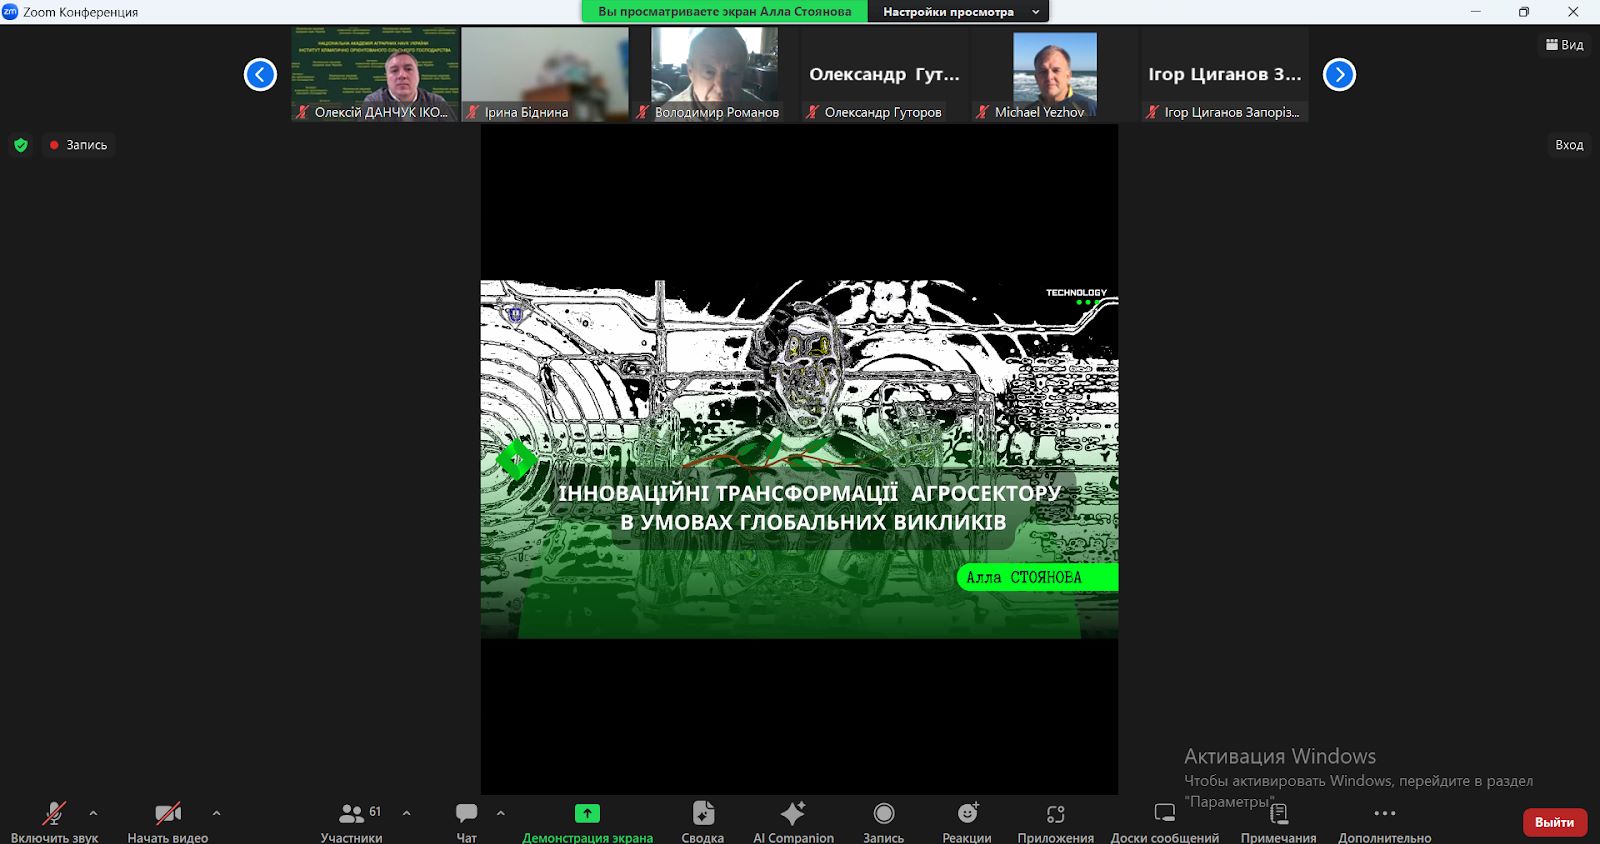Click the red Выйти leave button
This screenshot has width=1600, height=844.
click(1554, 822)
